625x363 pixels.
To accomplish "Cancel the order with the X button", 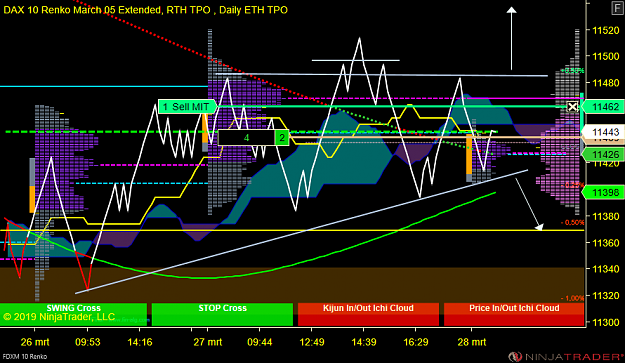I will point(572,107).
